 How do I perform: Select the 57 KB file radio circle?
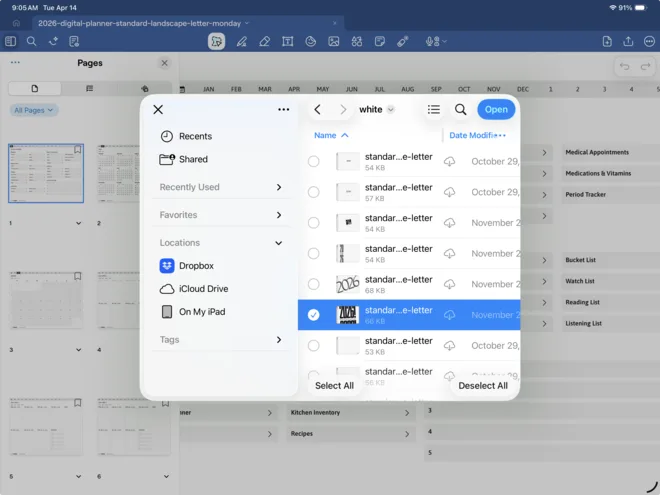313,192
